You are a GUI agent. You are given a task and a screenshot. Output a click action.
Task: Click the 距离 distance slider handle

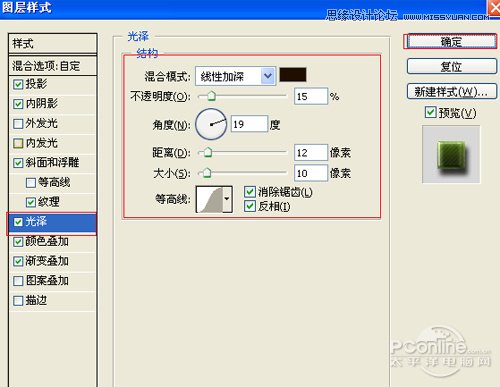click(x=208, y=153)
